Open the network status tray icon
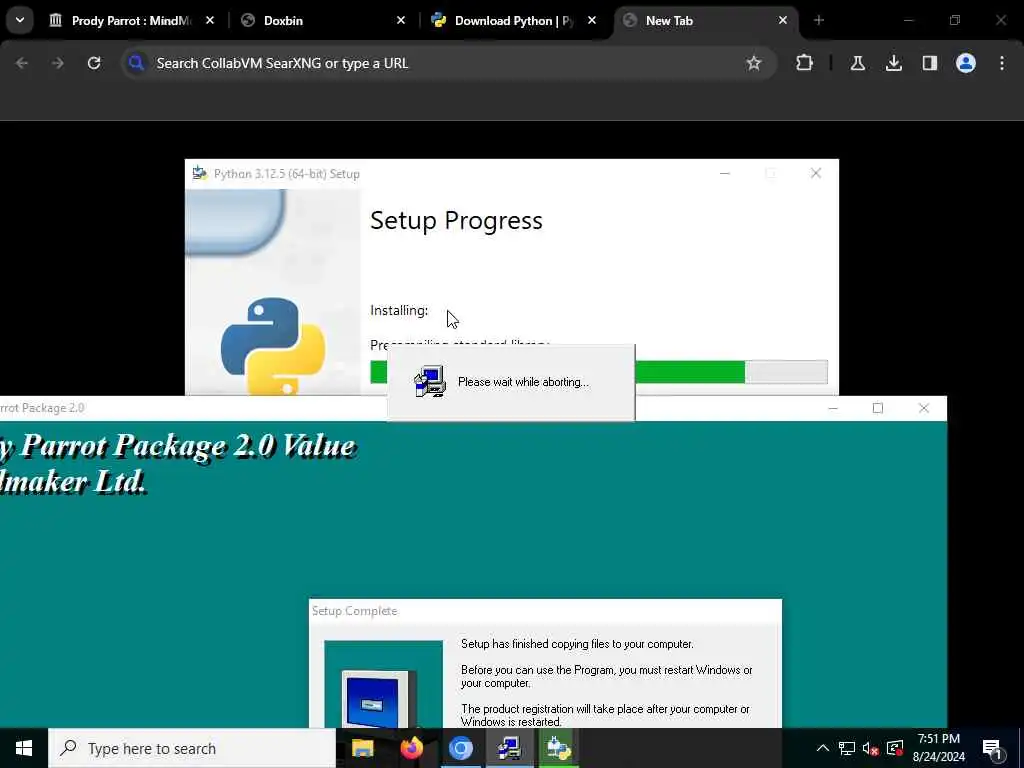 pos(847,748)
